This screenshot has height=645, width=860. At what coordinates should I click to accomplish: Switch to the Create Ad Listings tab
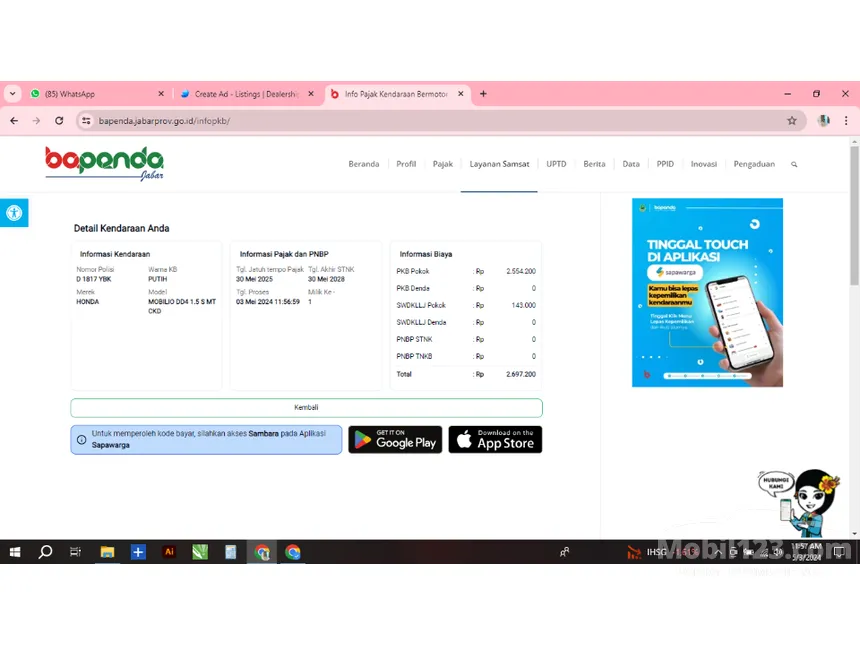(244, 94)
